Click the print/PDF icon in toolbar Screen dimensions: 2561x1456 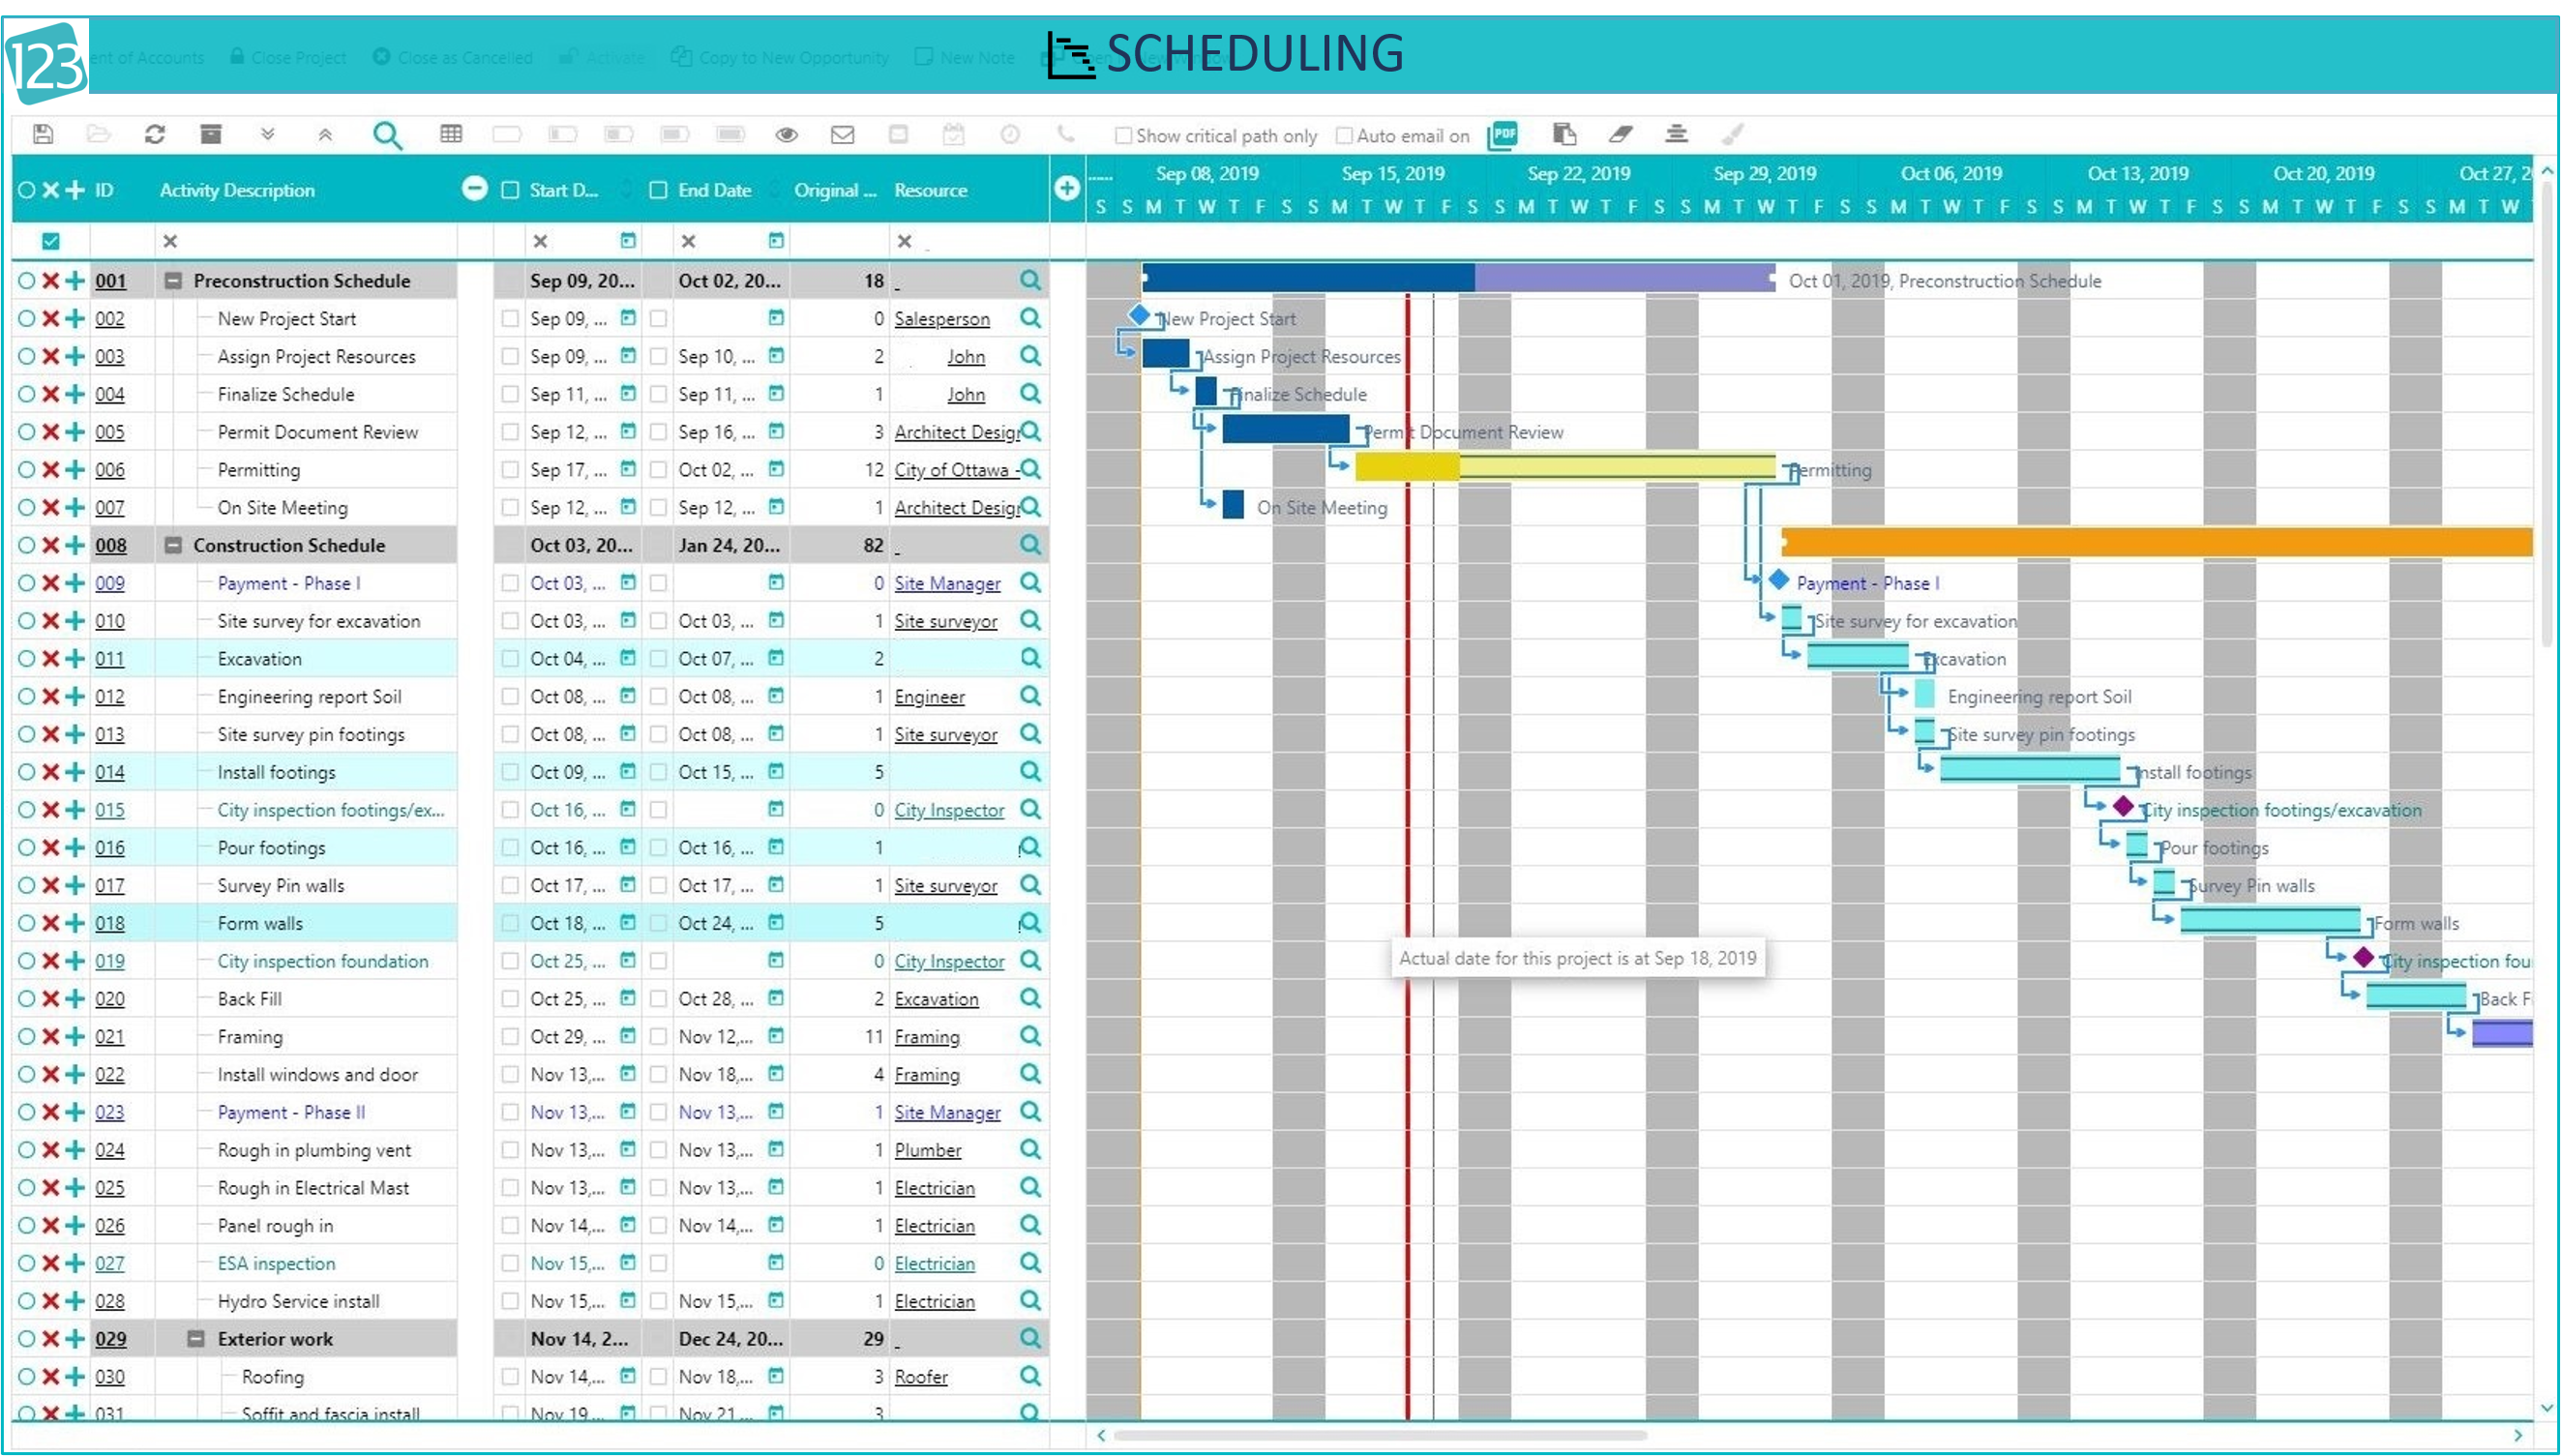point(1503,135)
